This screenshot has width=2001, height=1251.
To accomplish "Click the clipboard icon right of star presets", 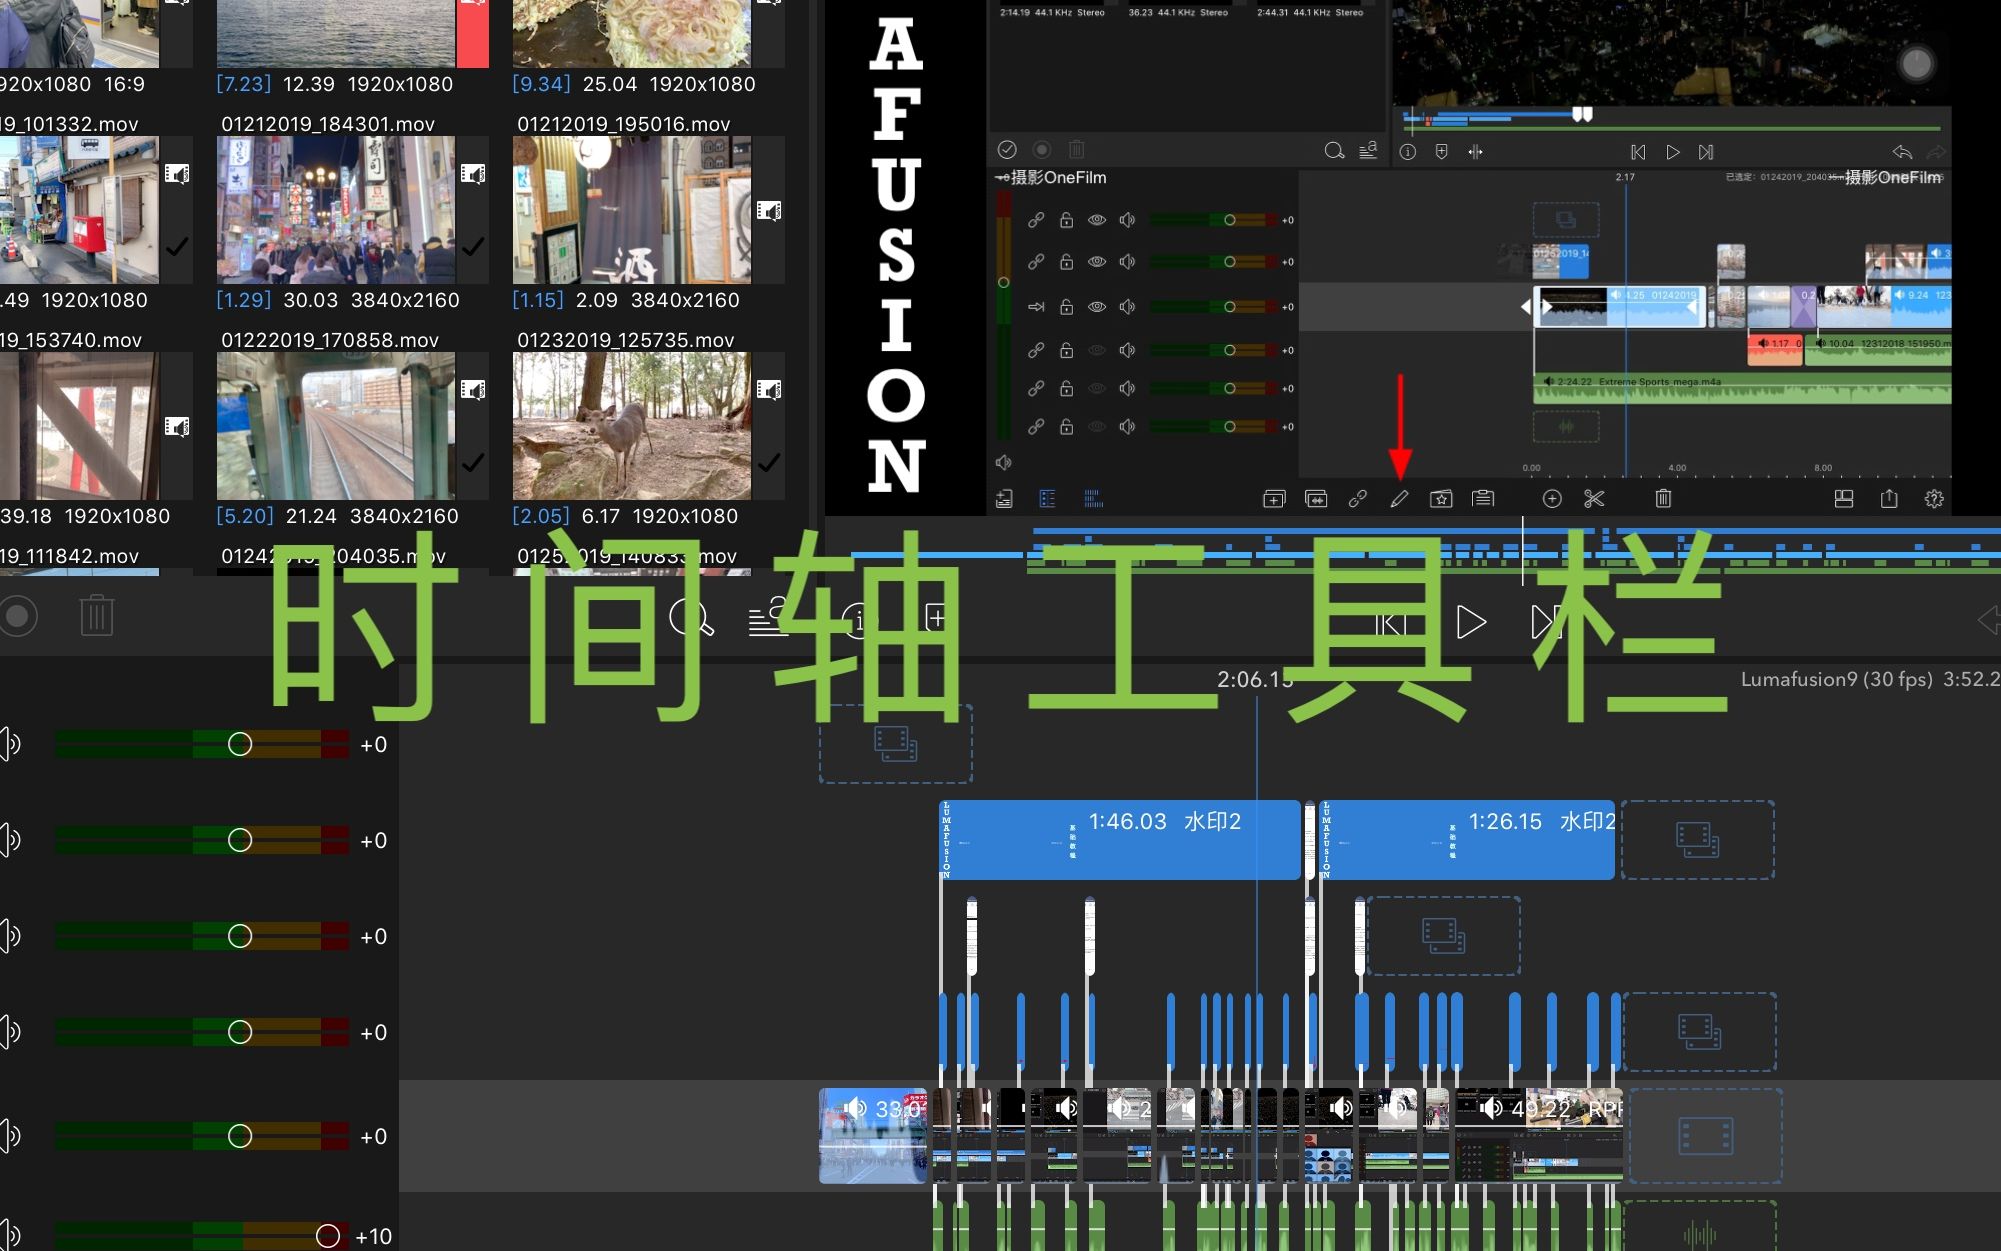I will [1483, 499].
